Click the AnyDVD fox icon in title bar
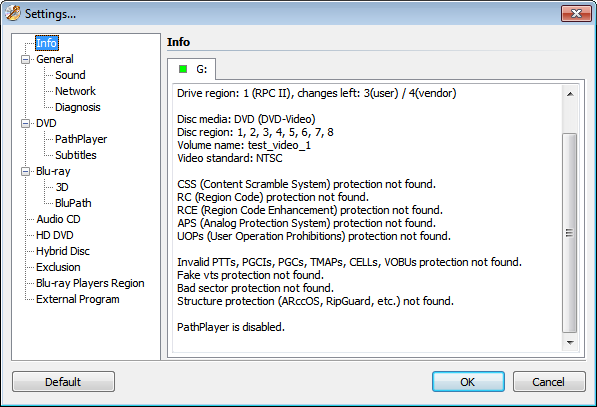The image size is (597, 407). point(13,13)
